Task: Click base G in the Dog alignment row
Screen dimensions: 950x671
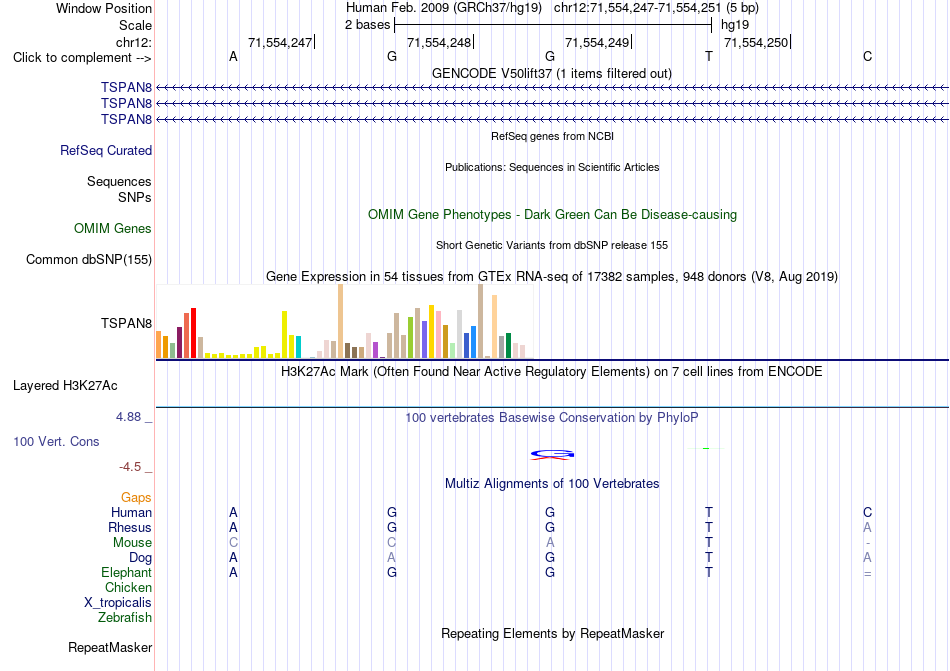Action: click(550, 557)
